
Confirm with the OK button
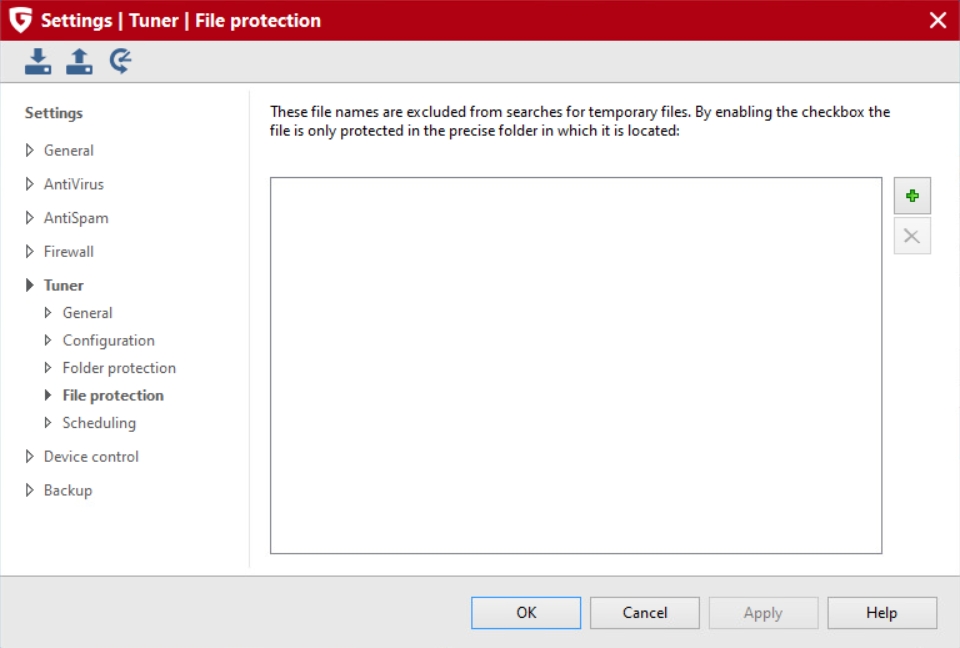coord(526,612)
